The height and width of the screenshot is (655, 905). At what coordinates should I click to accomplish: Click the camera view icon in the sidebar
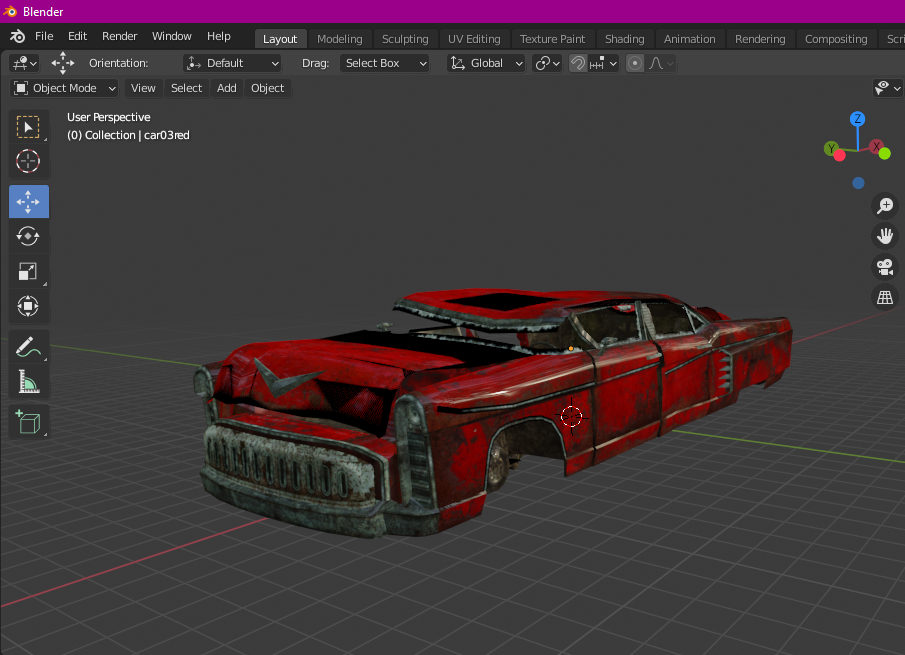(884, 267)
